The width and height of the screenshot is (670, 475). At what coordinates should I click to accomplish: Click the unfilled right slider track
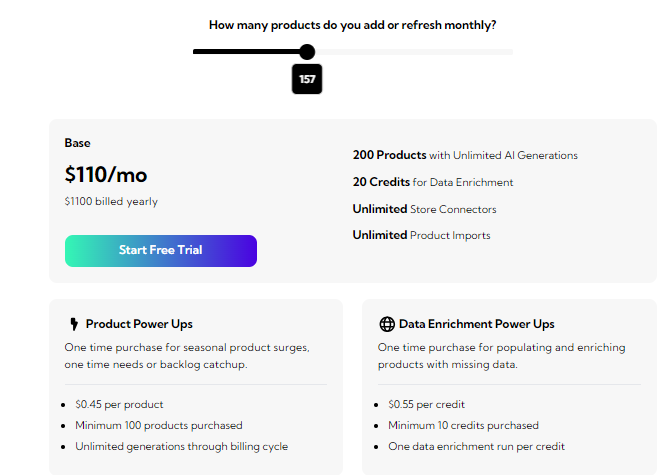click(414, 52)
